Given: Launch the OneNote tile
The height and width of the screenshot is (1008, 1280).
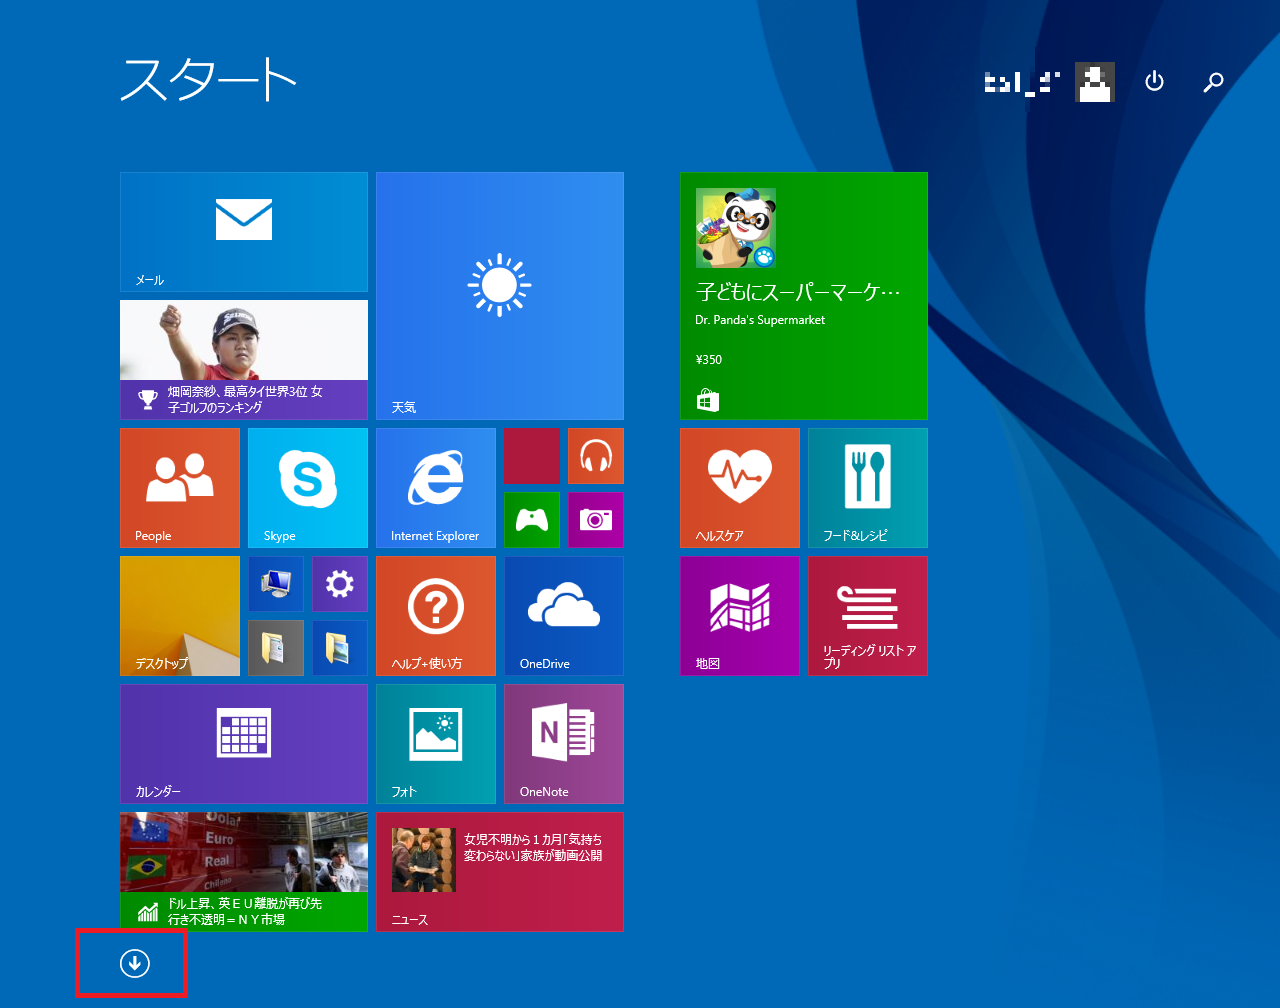Looking at the screenshot, I should click(564, 744).
